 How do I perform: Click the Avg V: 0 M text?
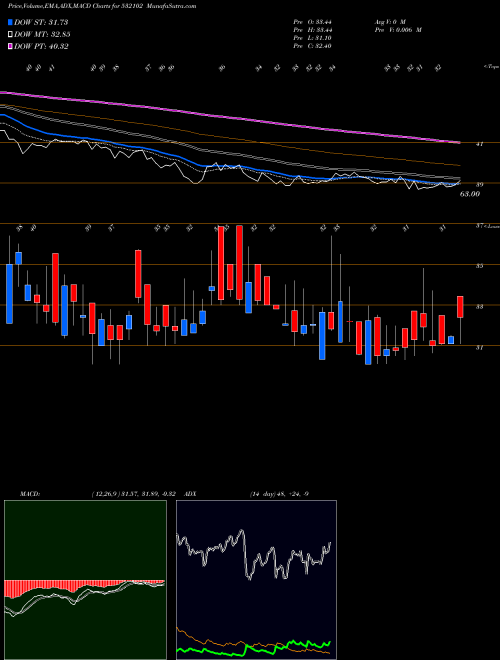pyautogui.click(x=390, y=22)
